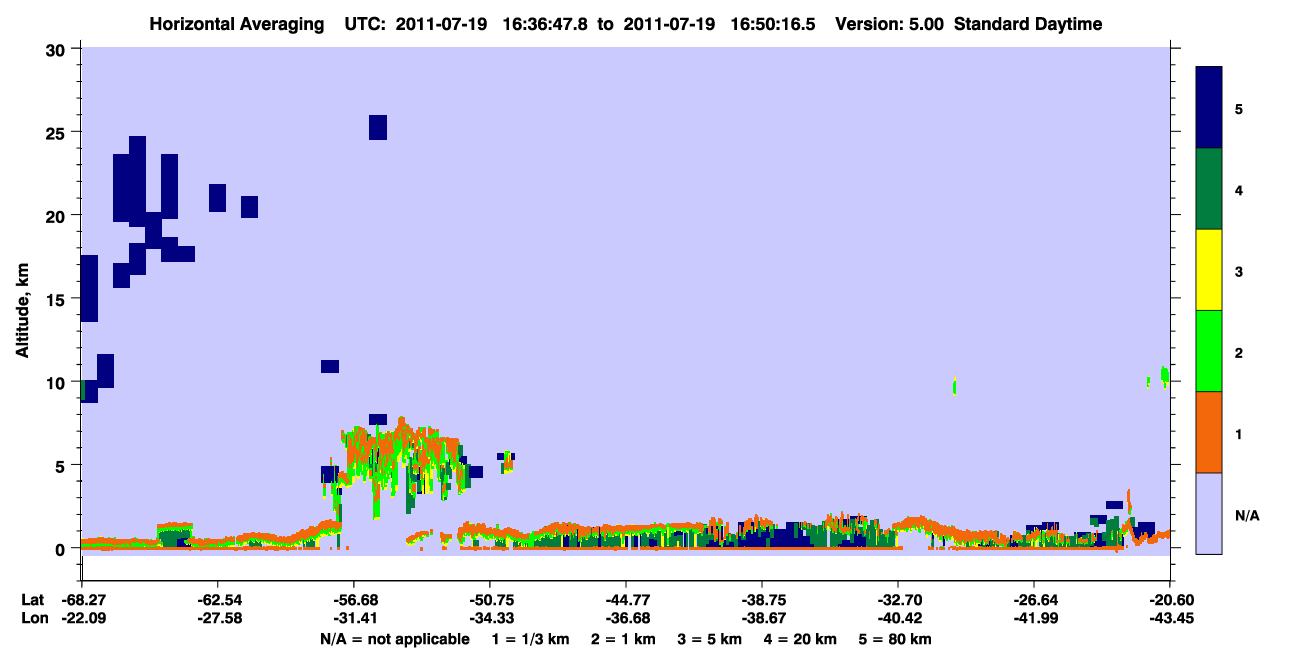Click the lavender N/A colorbar segment
The image size is (1300, 667).
[1209, 513]
